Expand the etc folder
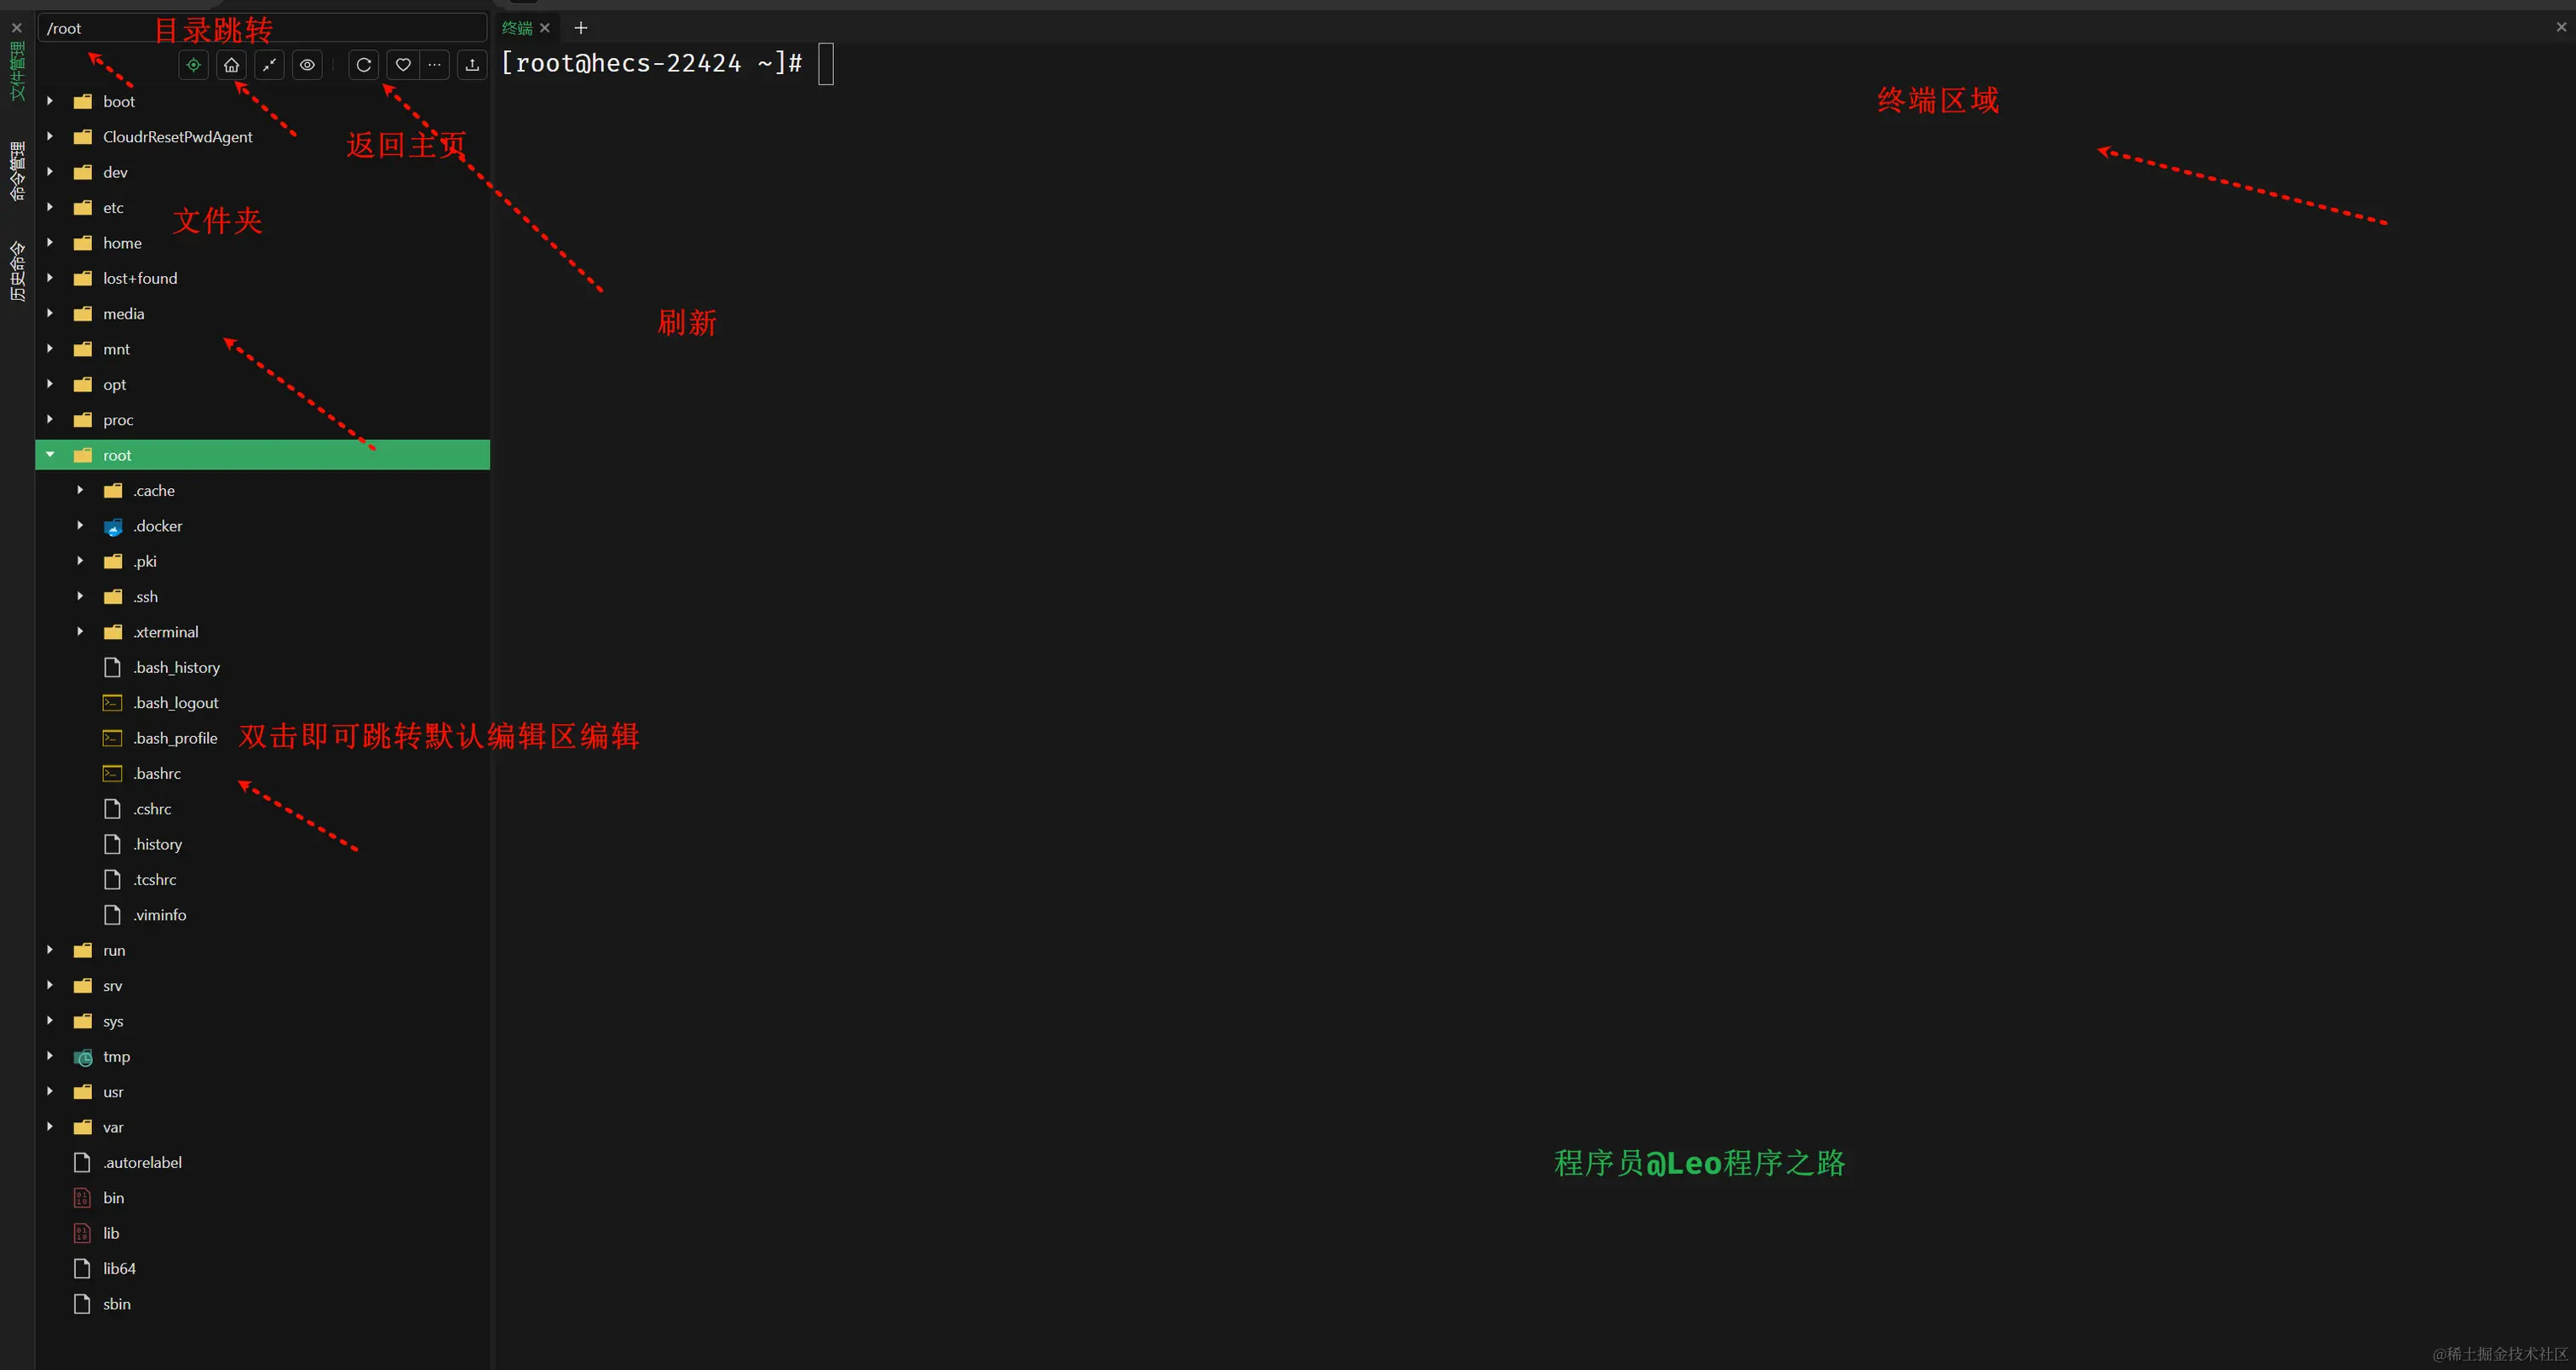 (50, 208)
